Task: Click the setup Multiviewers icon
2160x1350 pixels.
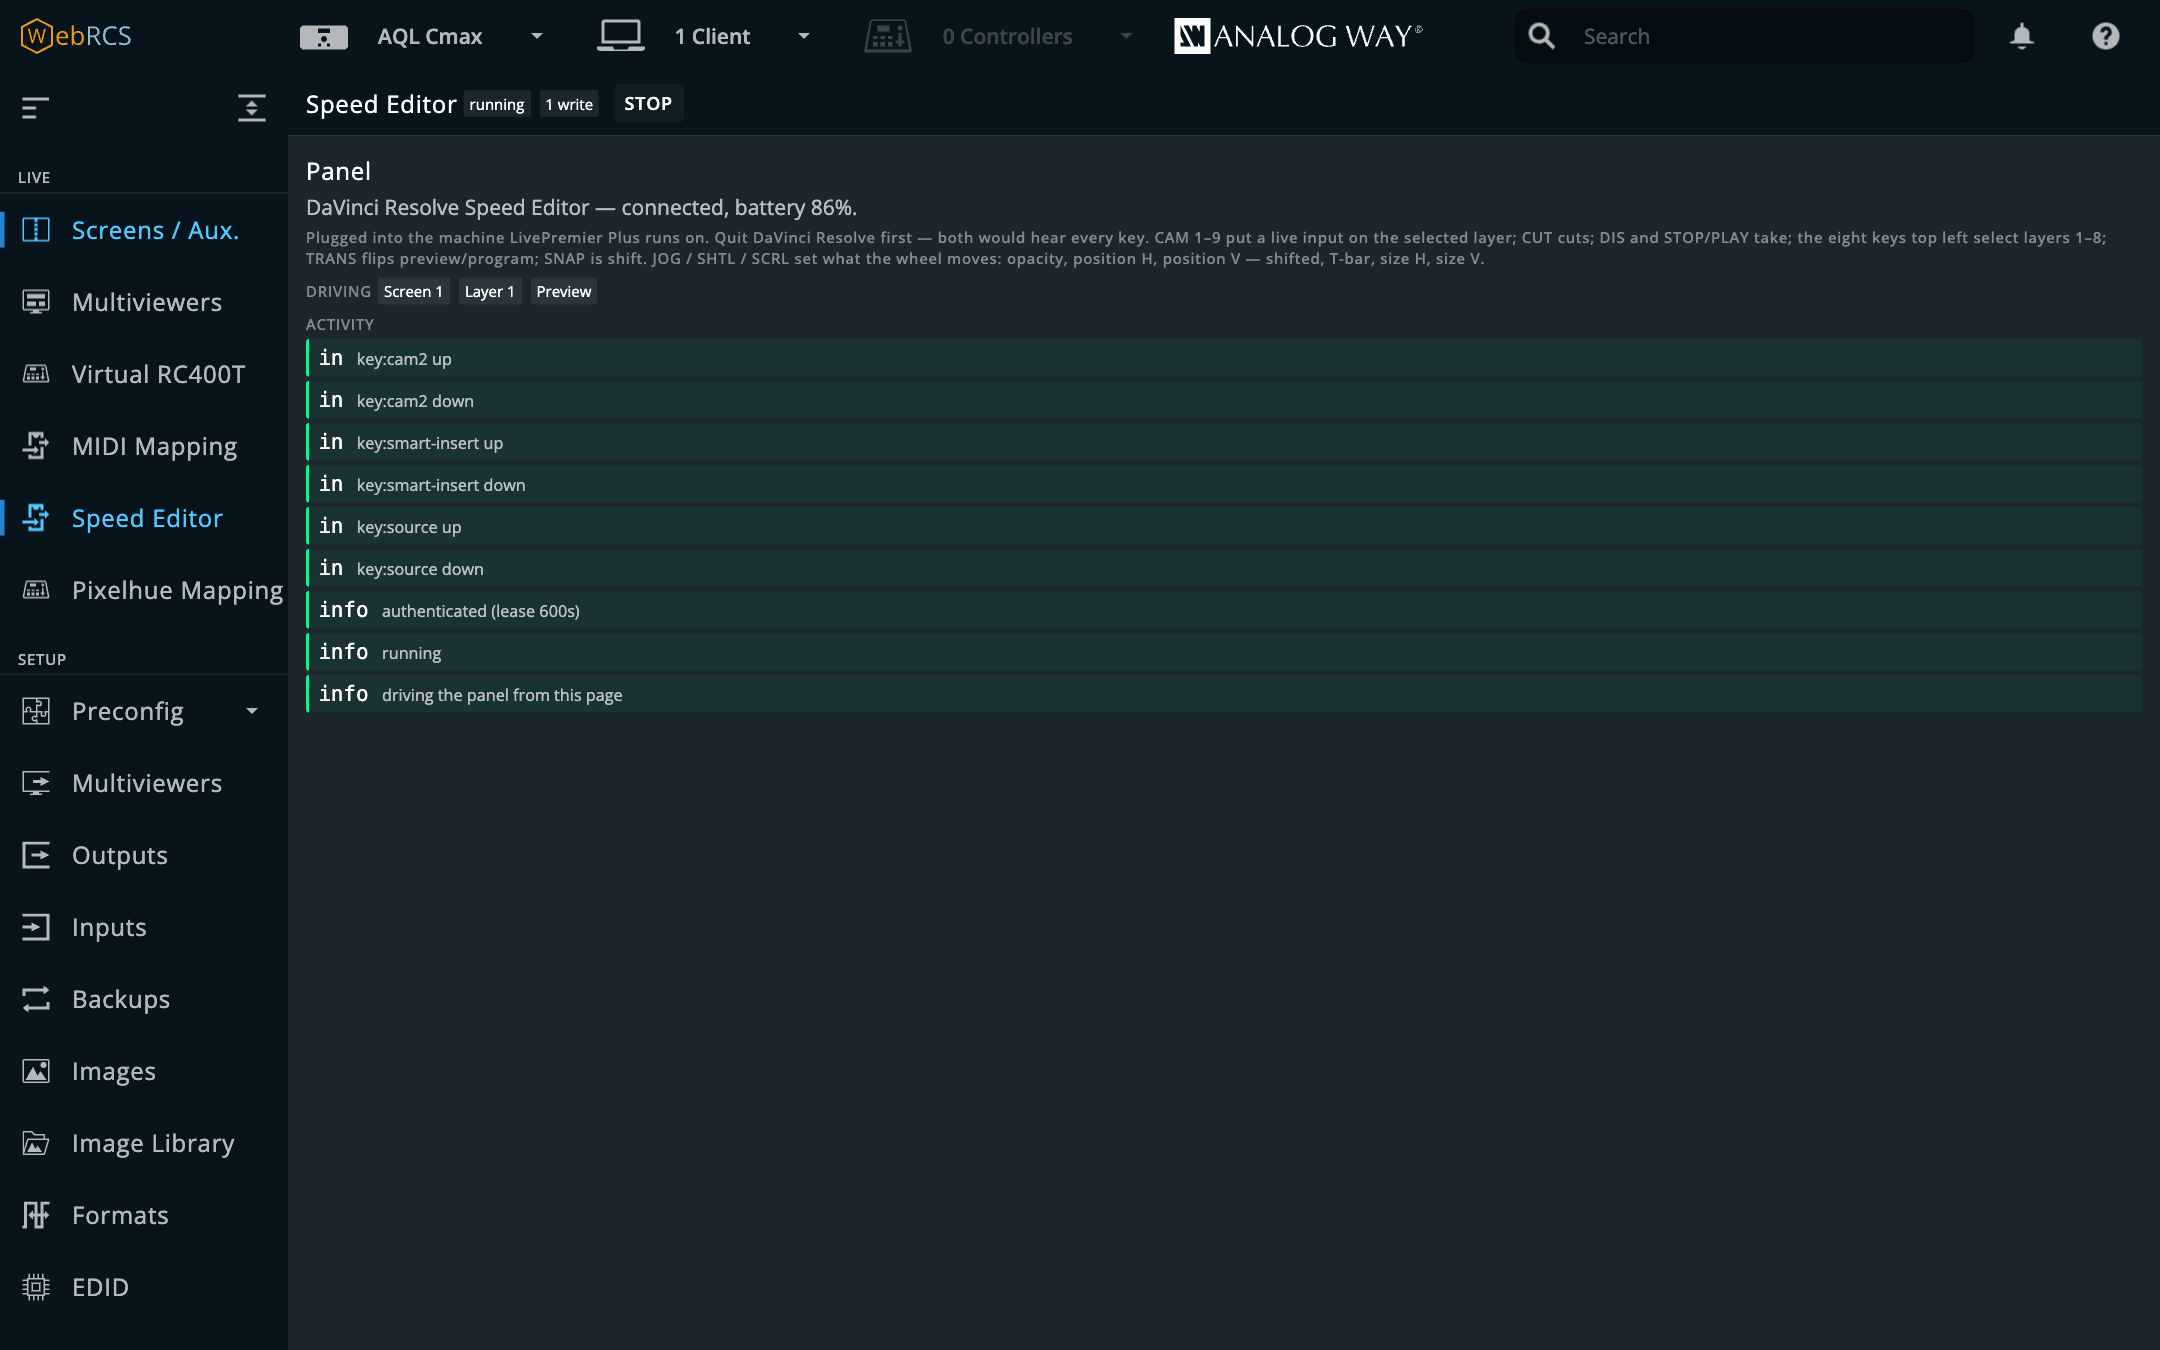Action: 36,783
